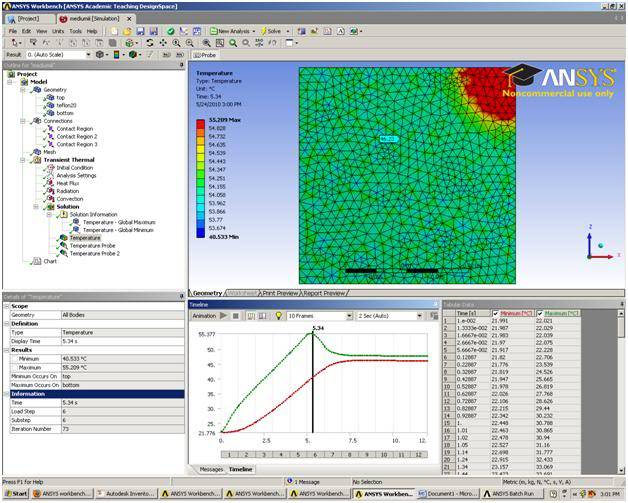The image size is (628, 503).
Task: Switch to Autodesk Inventor taskbar item
Action: [126, 493]
